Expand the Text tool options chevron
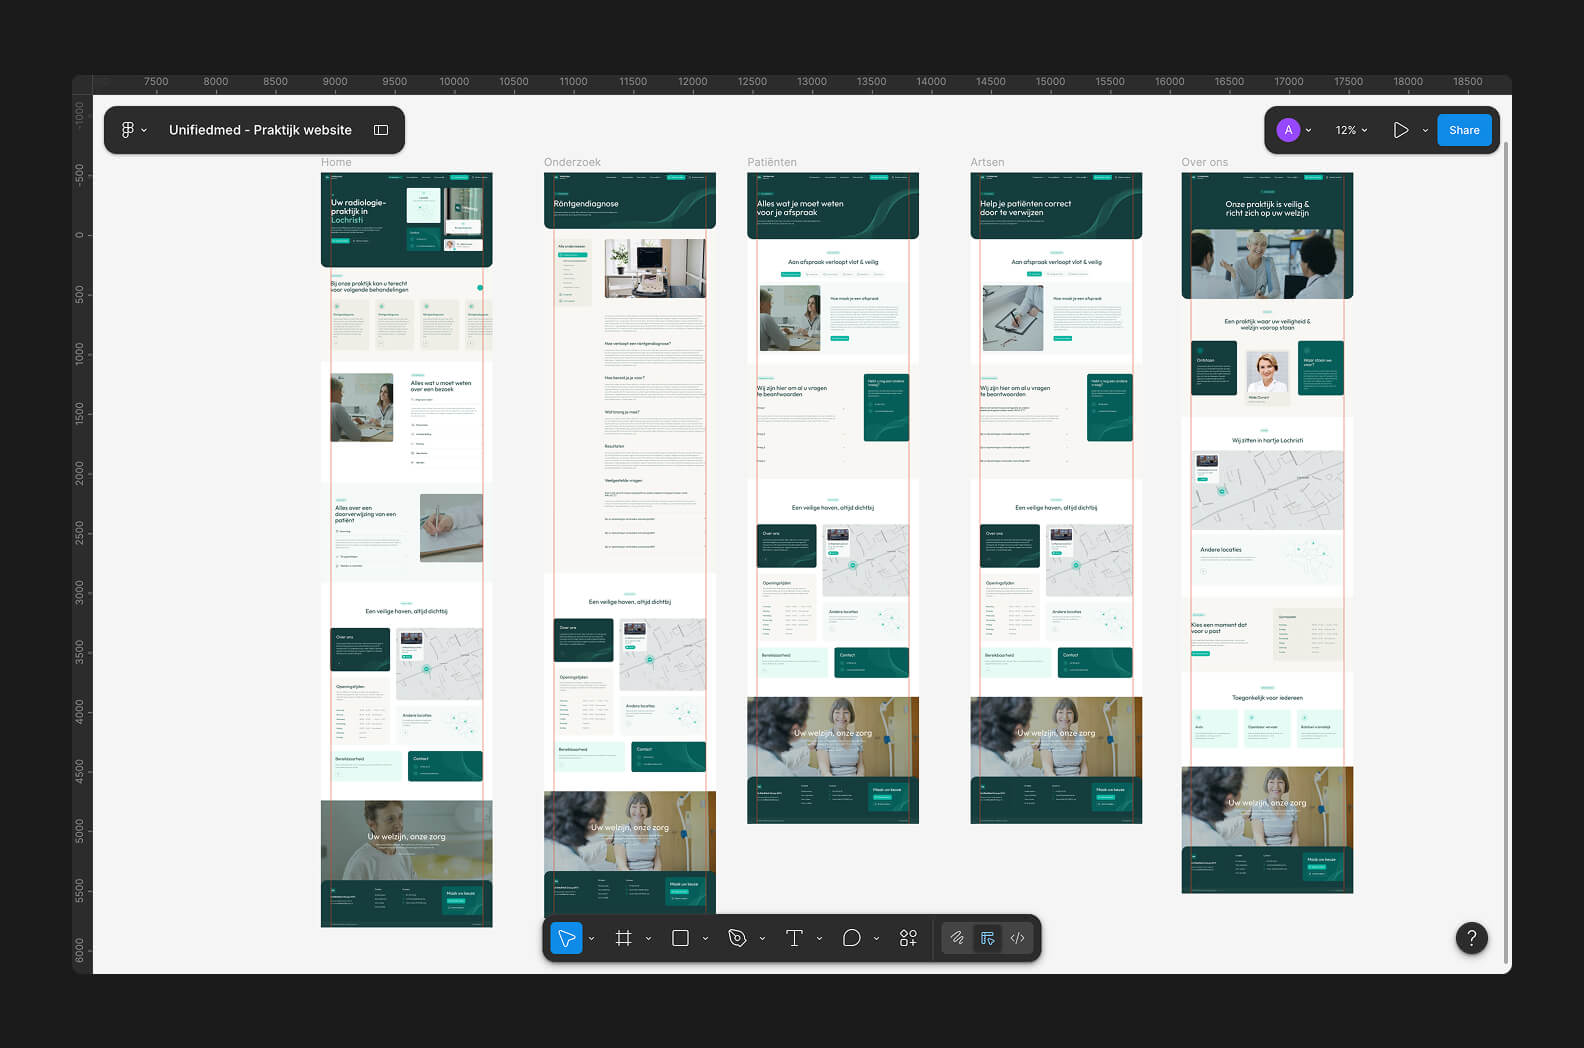The width and height of the screenshot is (1584, 1048). coord(819,938)
